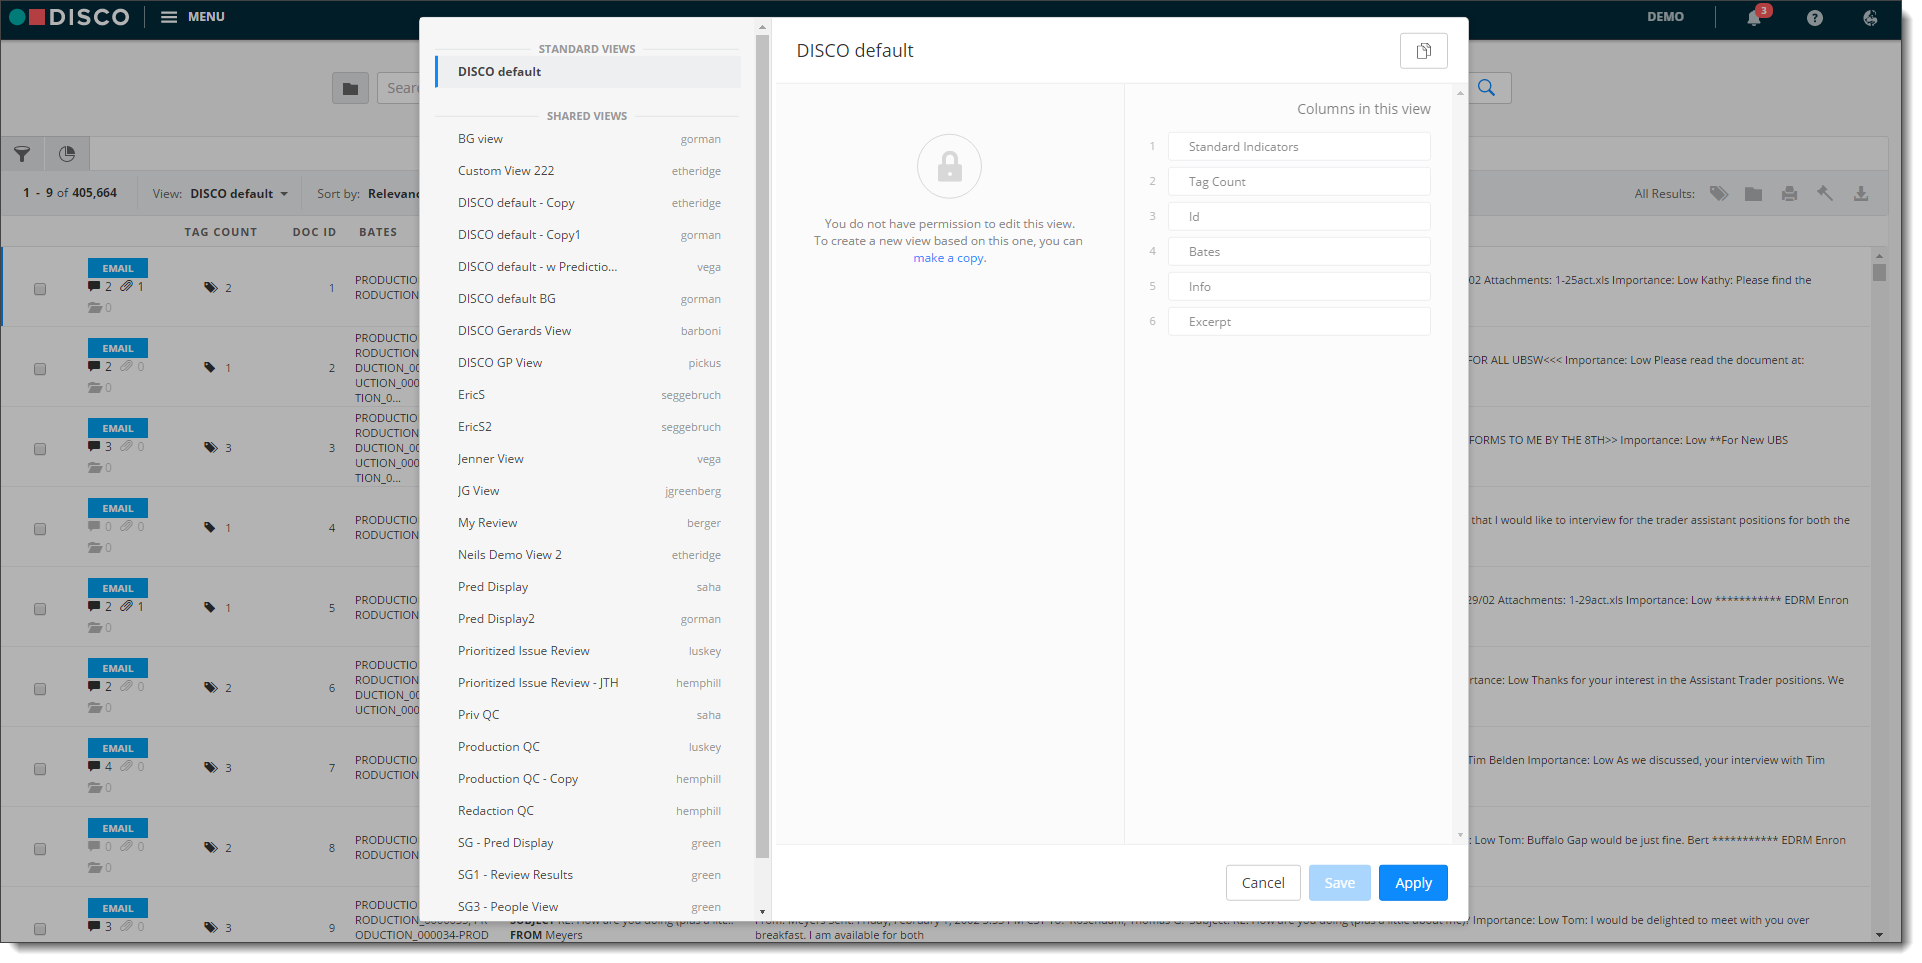Click the Cancel button
This screenshot has height=963, width=1922.
(x=1263, y=883)
